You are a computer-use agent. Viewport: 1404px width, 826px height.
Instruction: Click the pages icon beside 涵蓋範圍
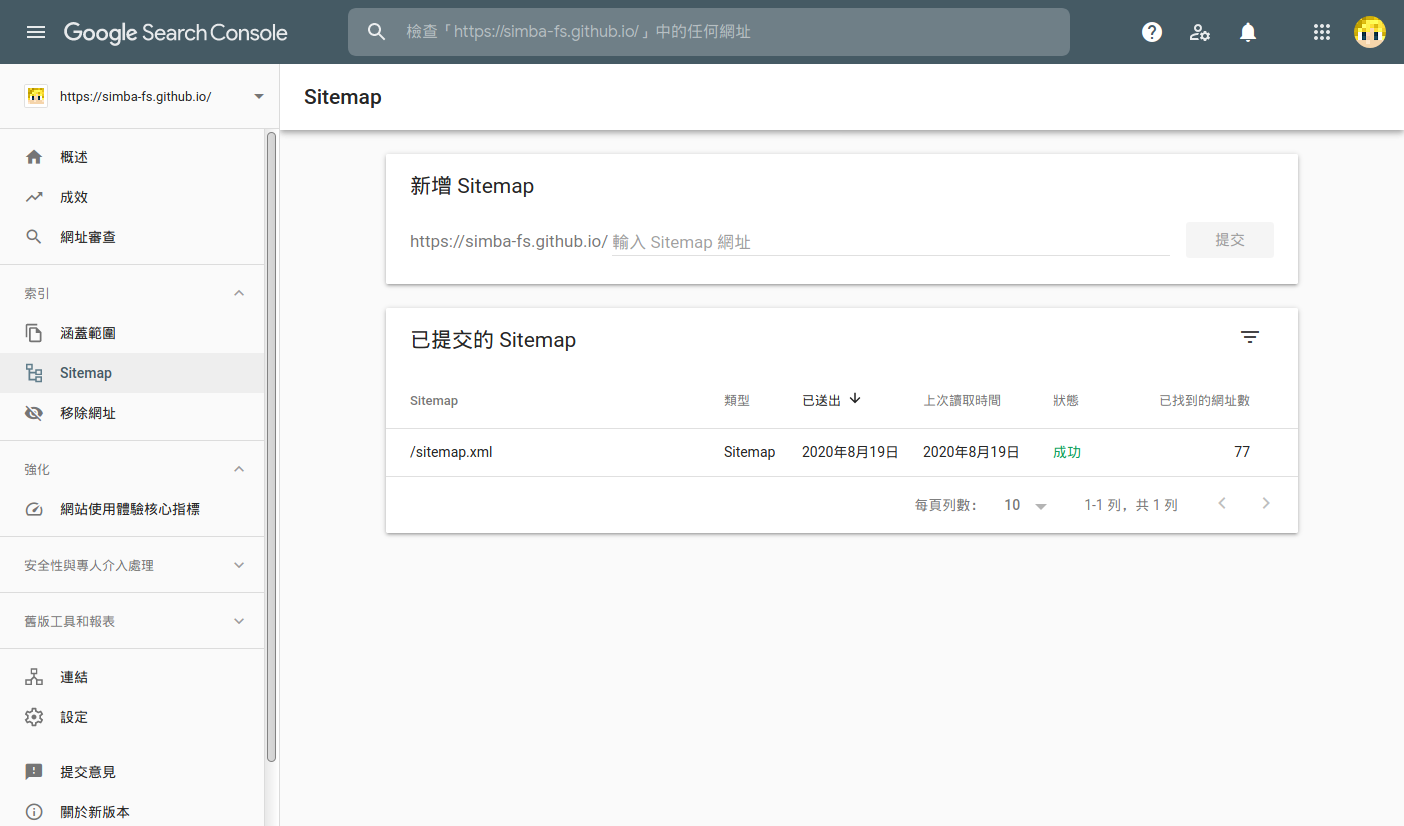click(x=34, y=333)
